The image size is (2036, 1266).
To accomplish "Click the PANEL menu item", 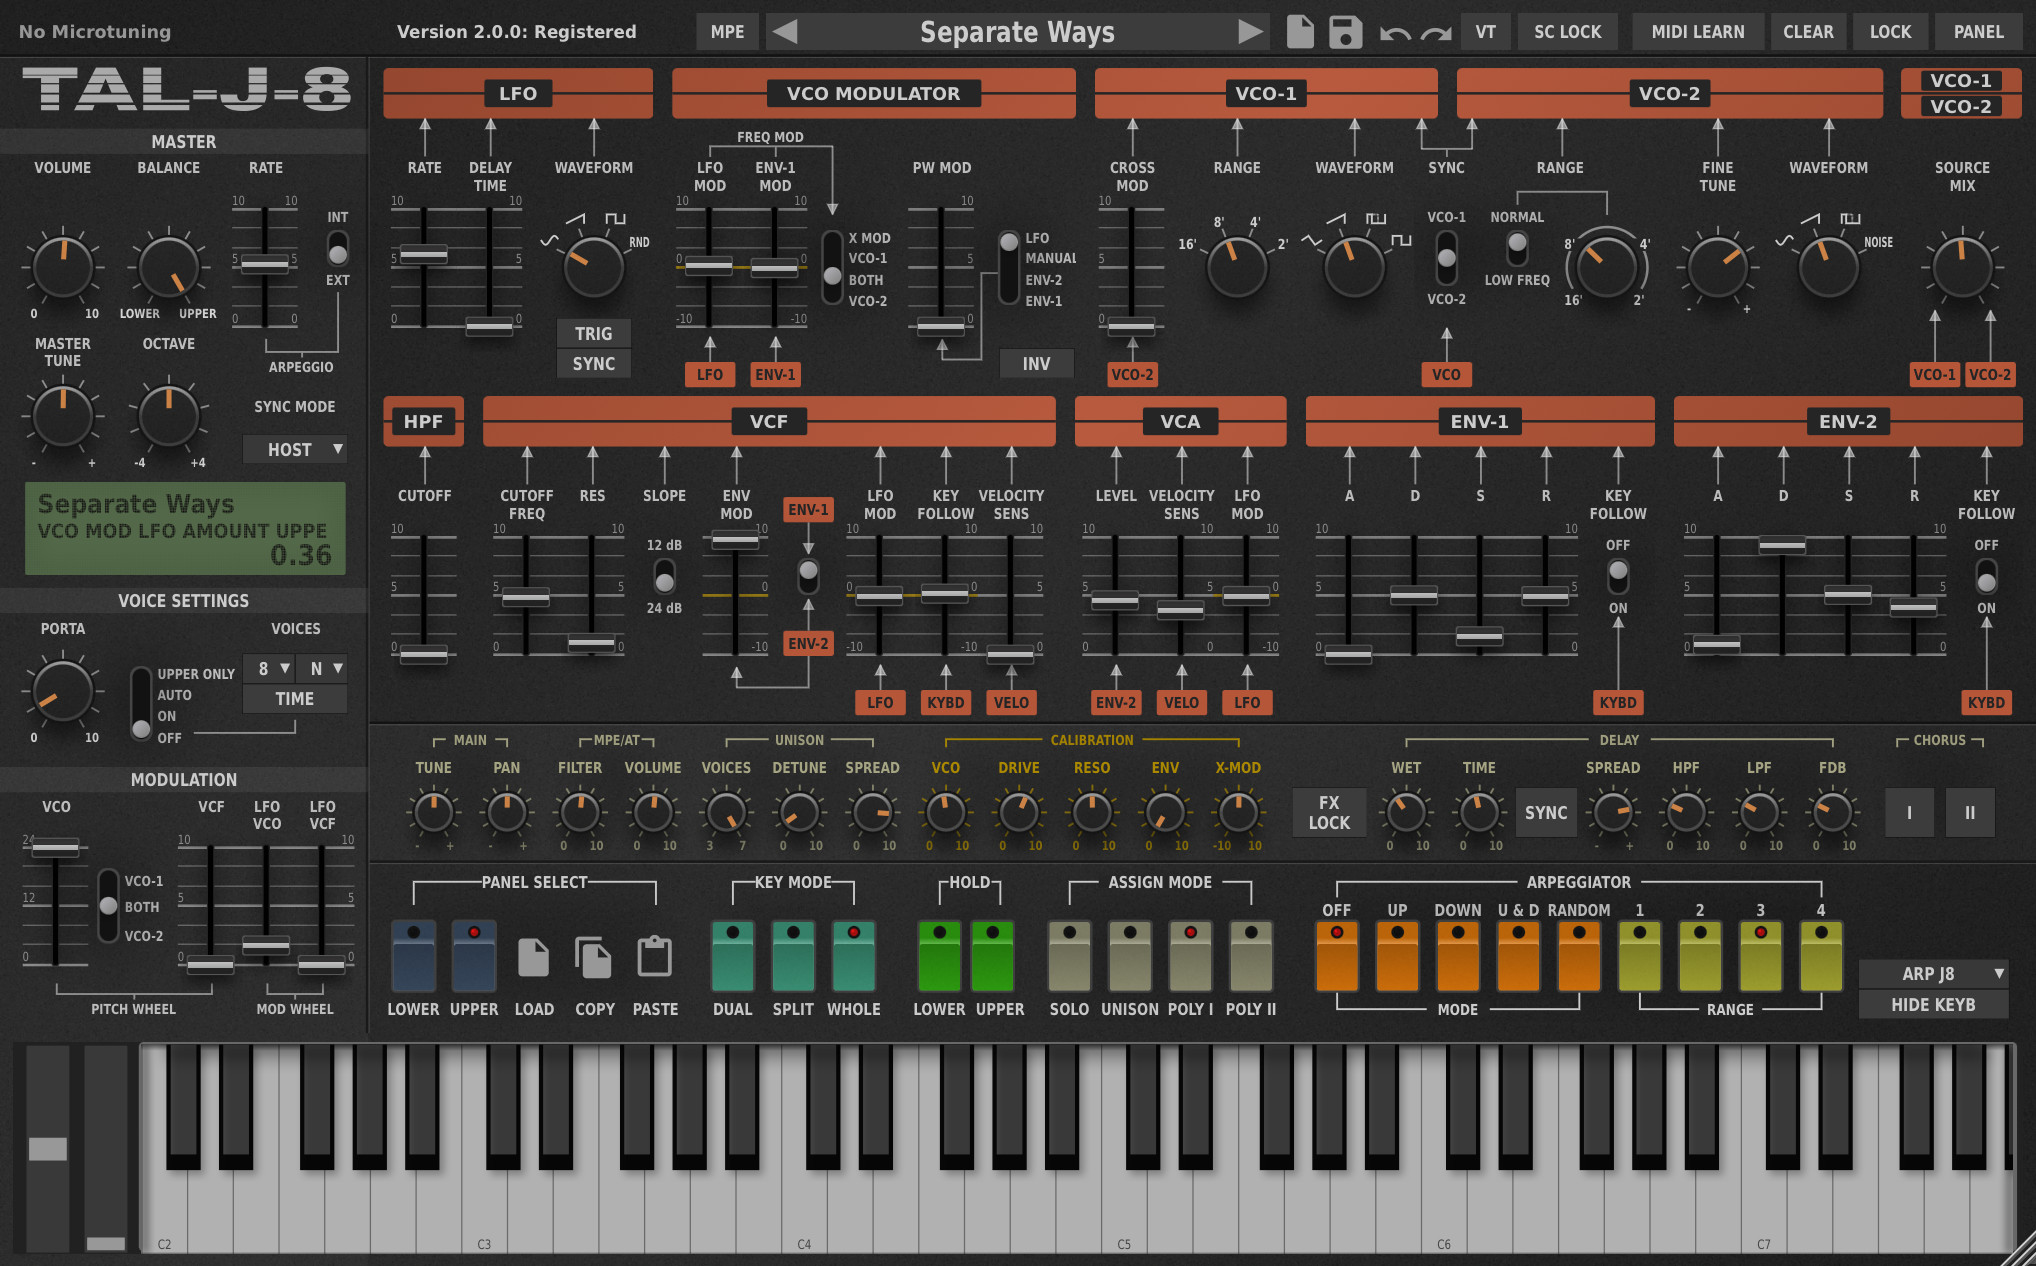I will click(x=1978, y=31).
